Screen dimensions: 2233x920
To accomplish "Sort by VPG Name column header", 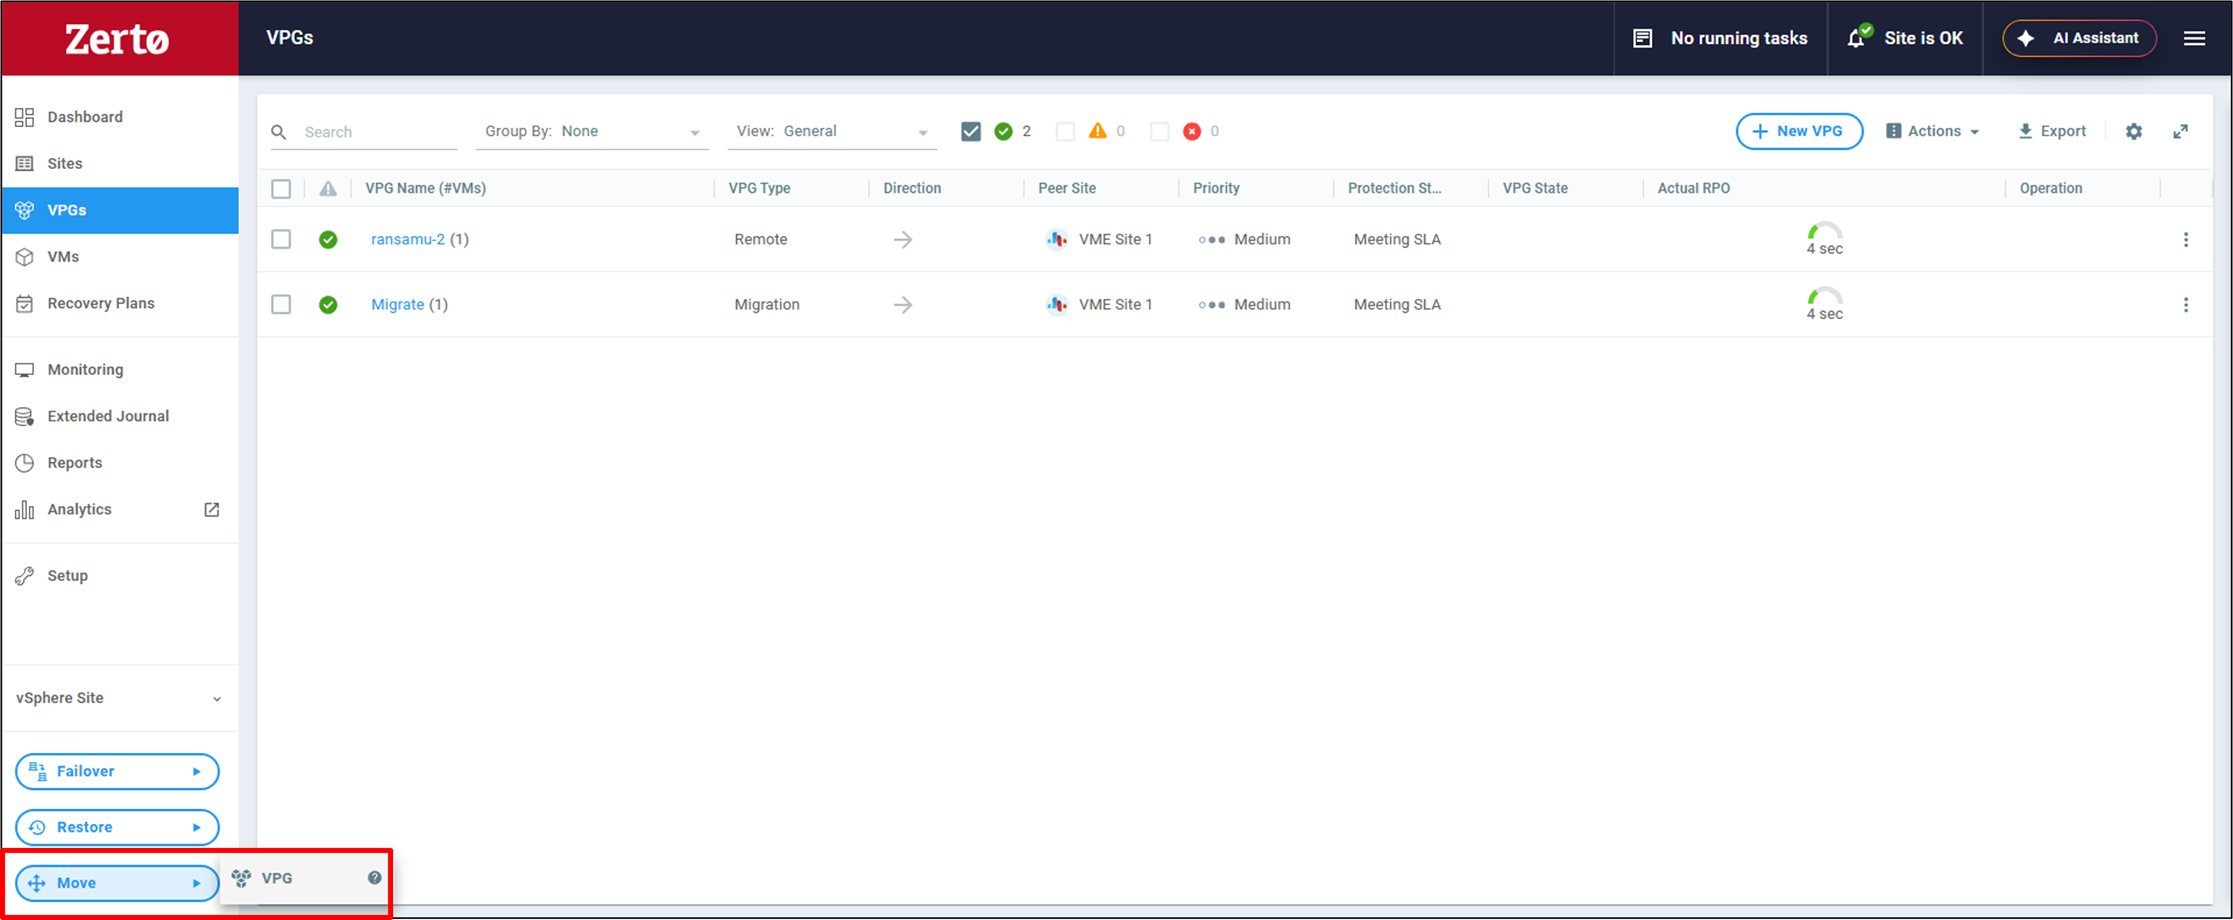I will coord(426,189).
